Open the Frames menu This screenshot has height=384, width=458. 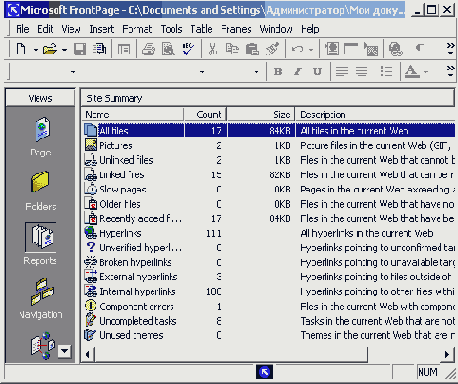pyautogui.click(x=236, y=29)
